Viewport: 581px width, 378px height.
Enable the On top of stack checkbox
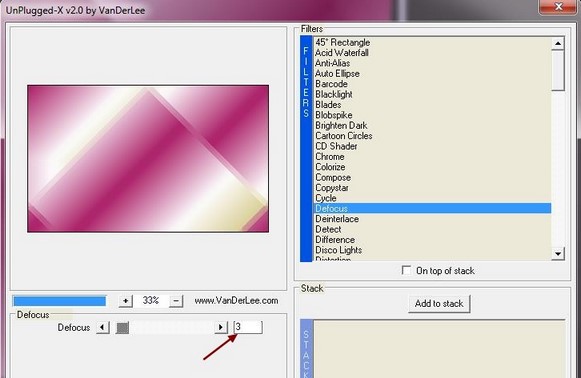tap(406, 271)
